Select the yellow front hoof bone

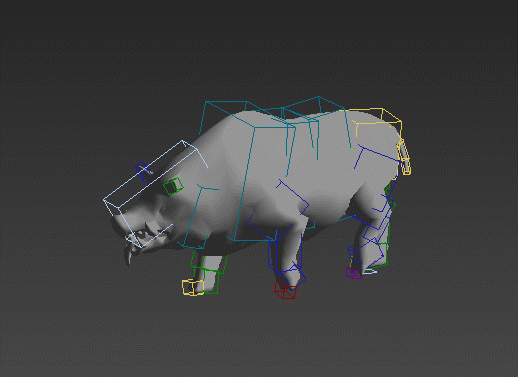coord(193,287)
